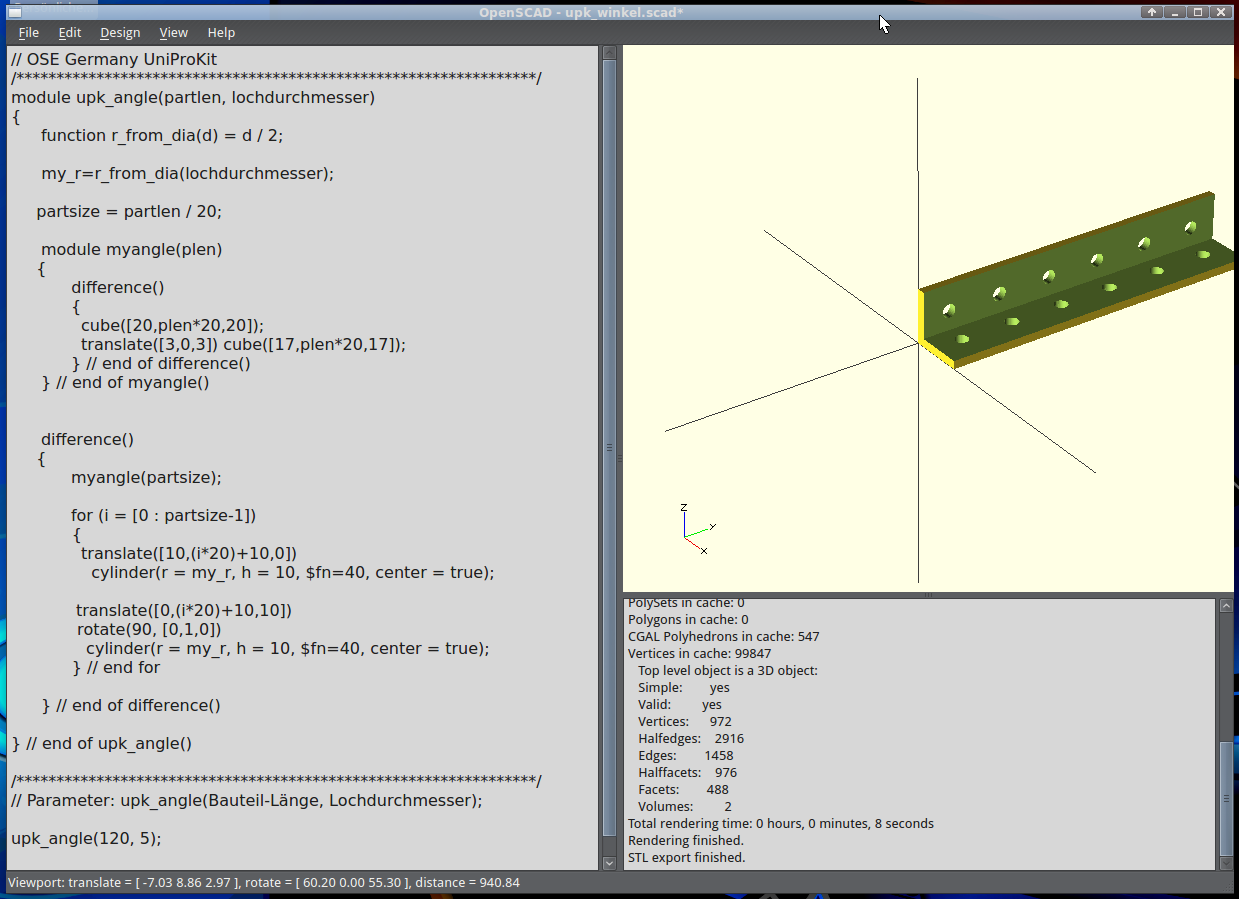Click the splitter handle above the console
The width and height of the screenshot is (1239, 899).
point(928,595)
